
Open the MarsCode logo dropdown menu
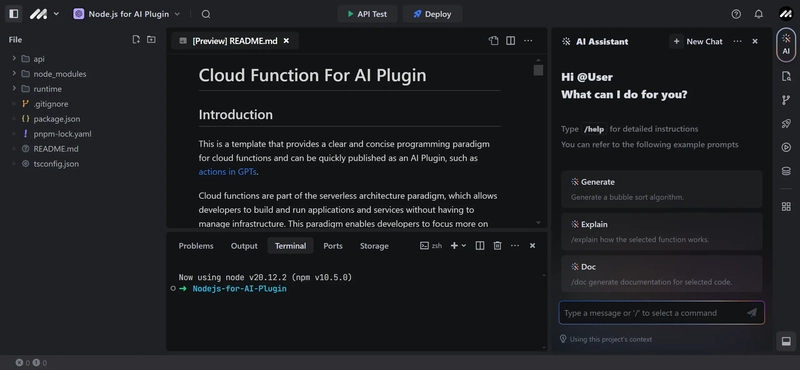tap(44, 14)
